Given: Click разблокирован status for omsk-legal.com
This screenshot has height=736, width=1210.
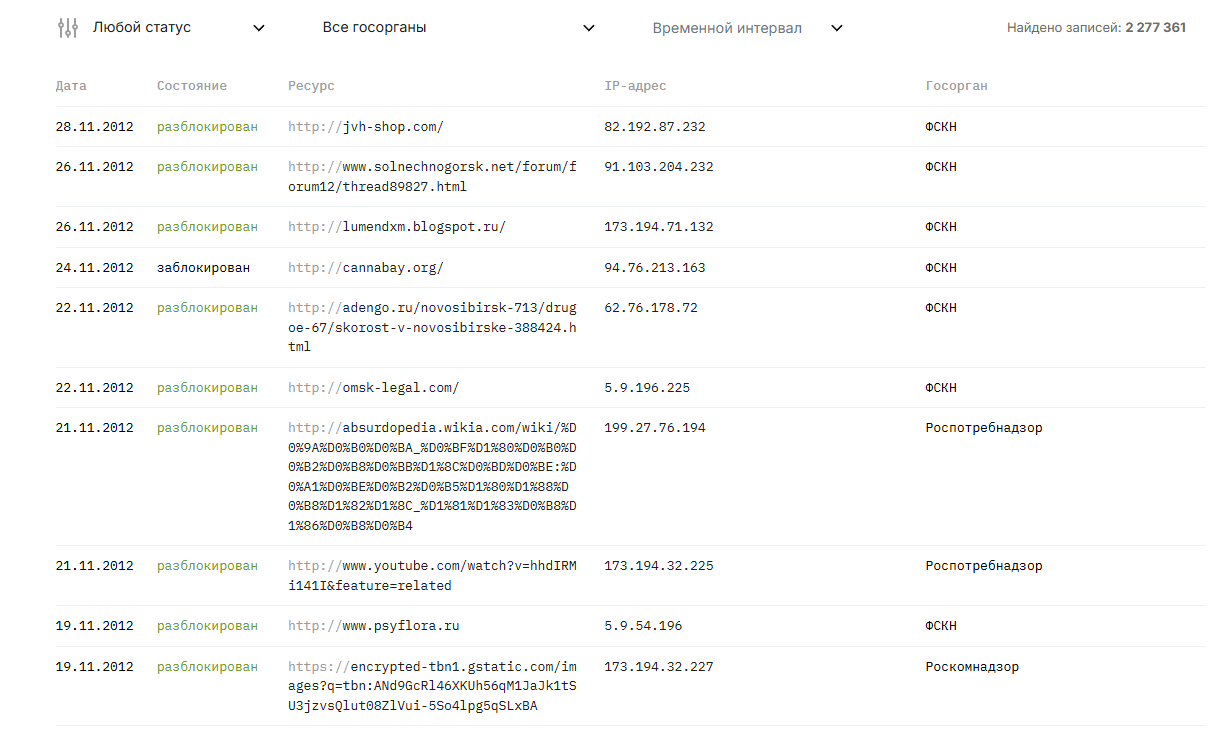Looking at the screenshot, I should (x=207, y=388).
